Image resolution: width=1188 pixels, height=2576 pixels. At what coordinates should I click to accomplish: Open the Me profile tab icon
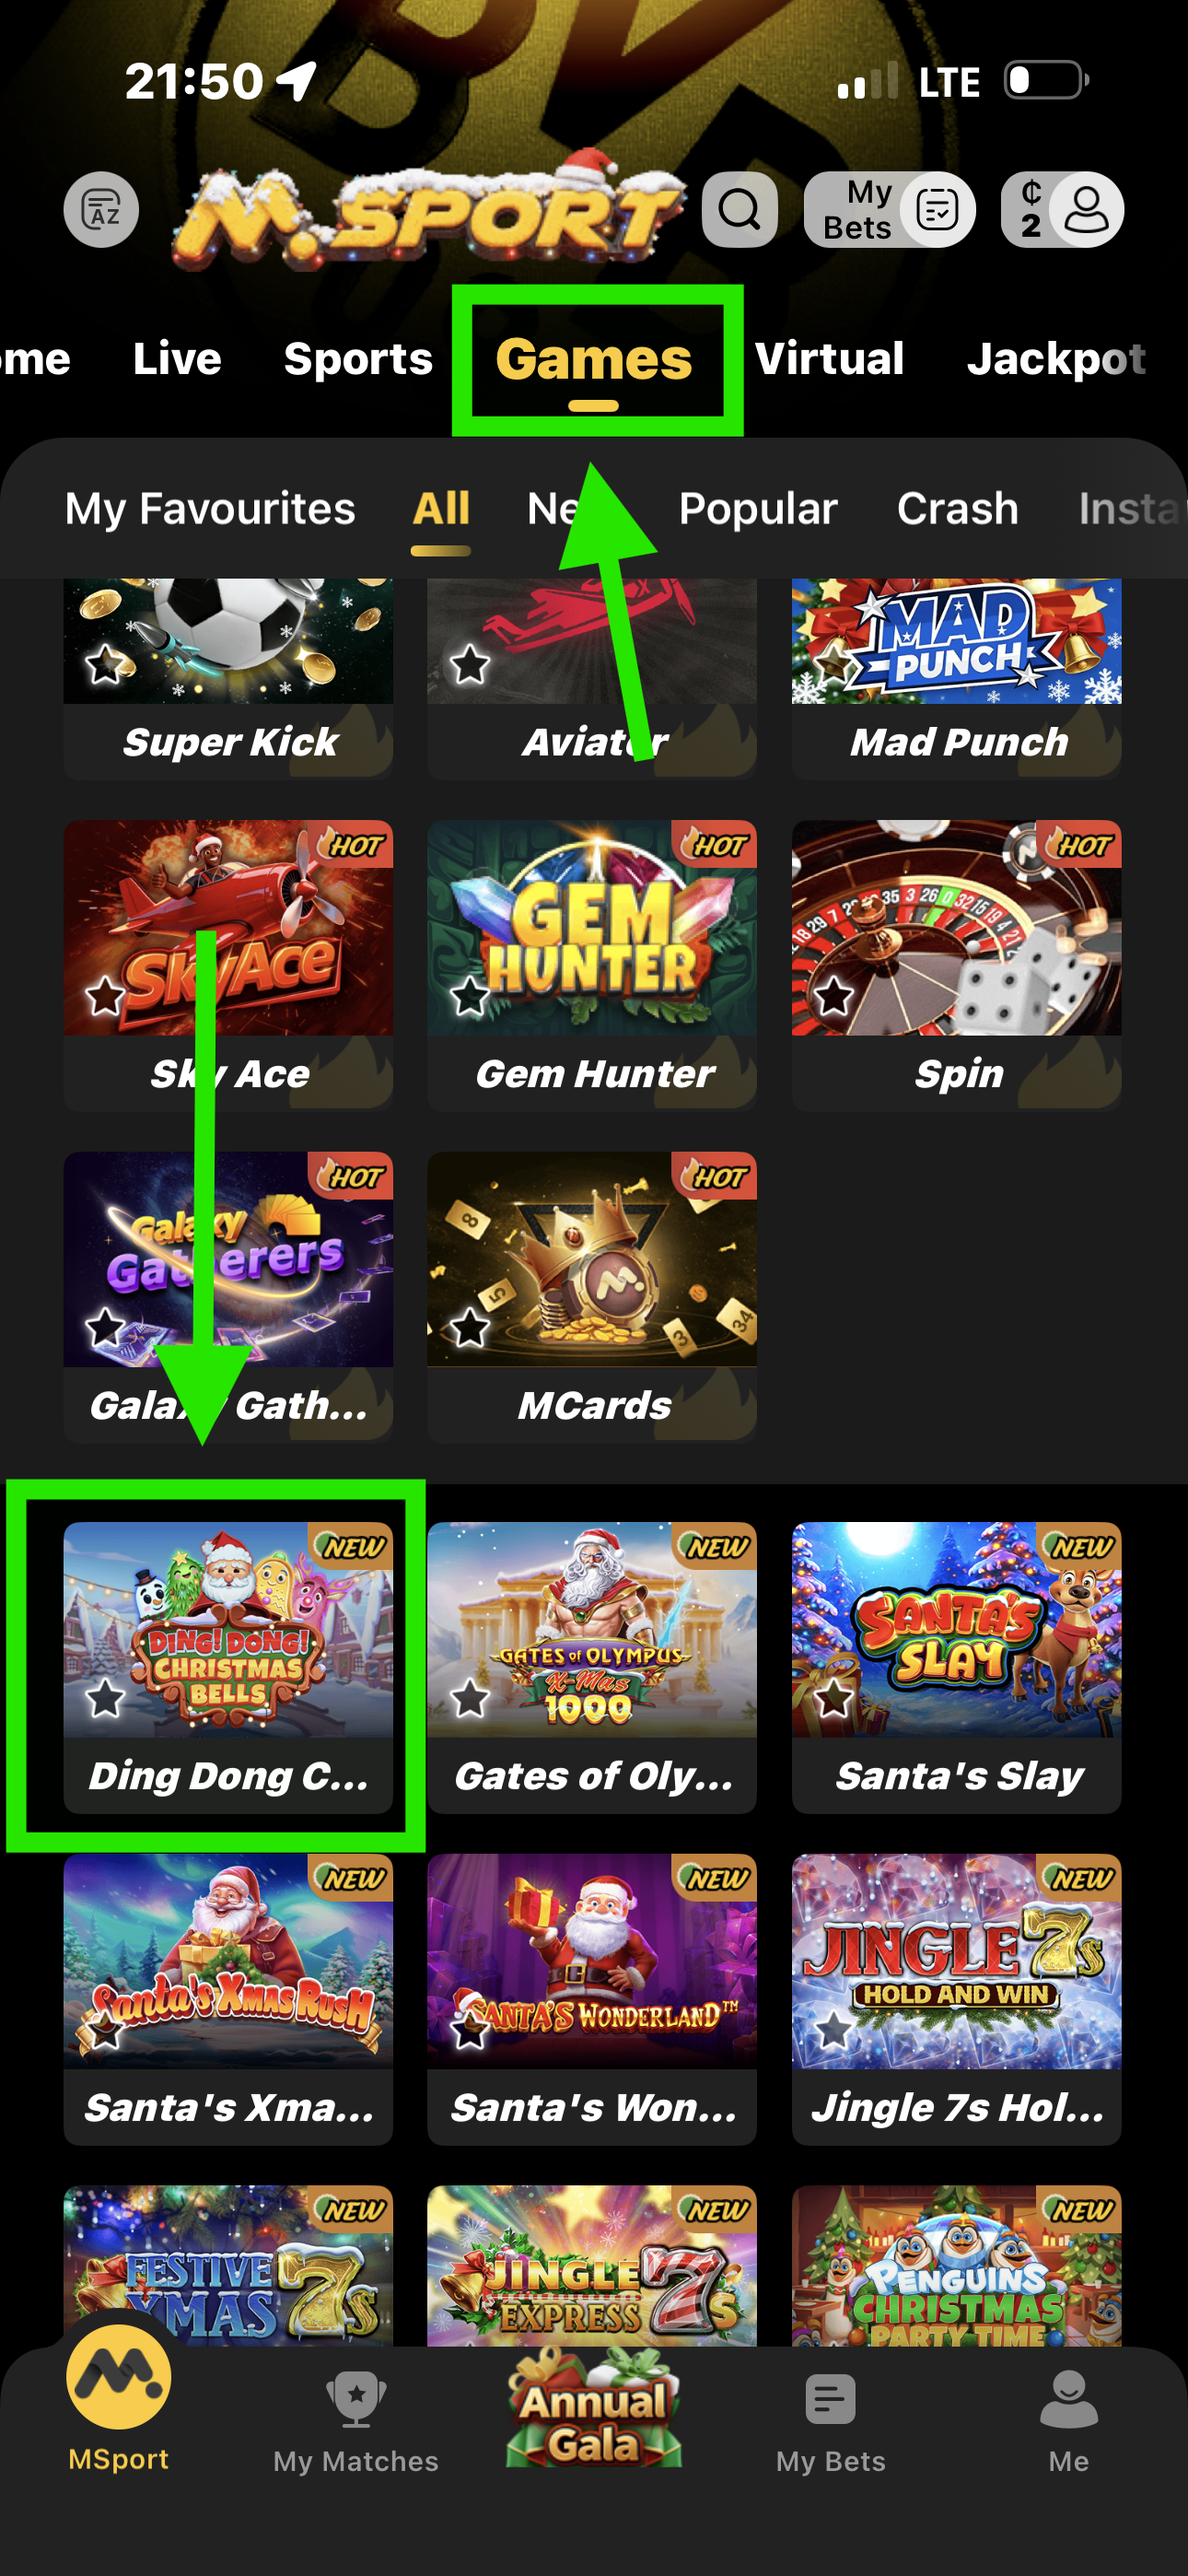click(x=1069, y=2399)
